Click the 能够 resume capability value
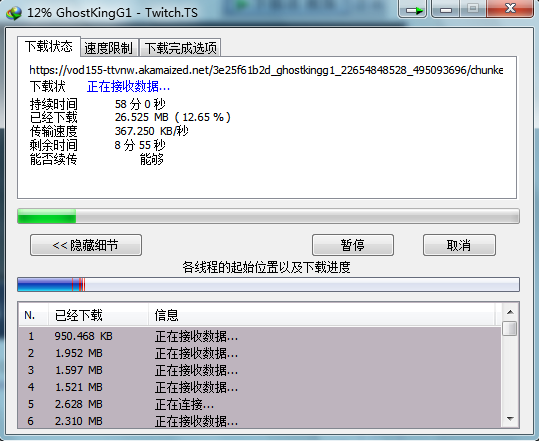The height and width of the screenshot is (441, 539). (152, 159)
